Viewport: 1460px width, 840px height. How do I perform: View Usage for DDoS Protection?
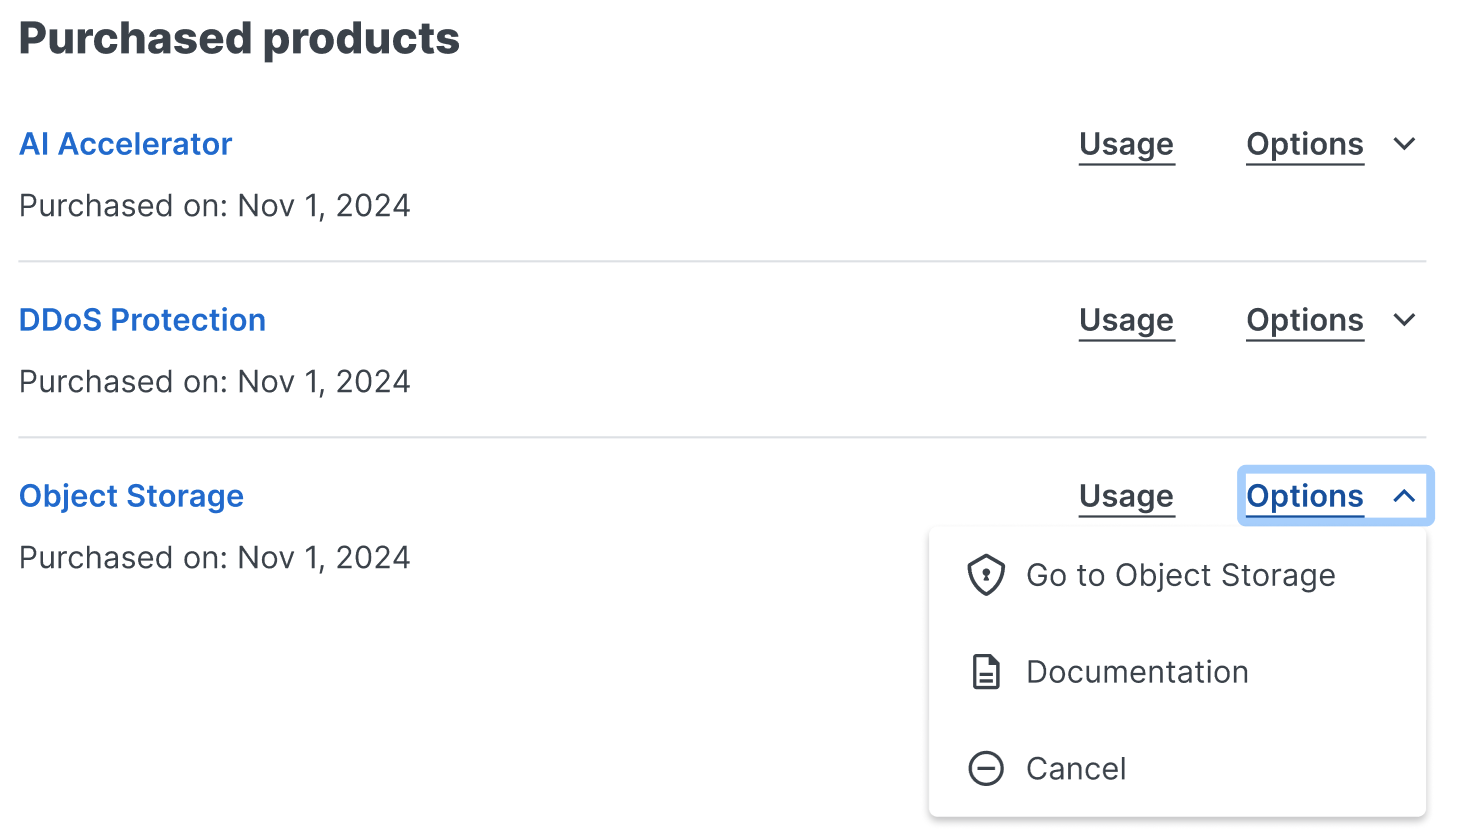coord(1126,320)
